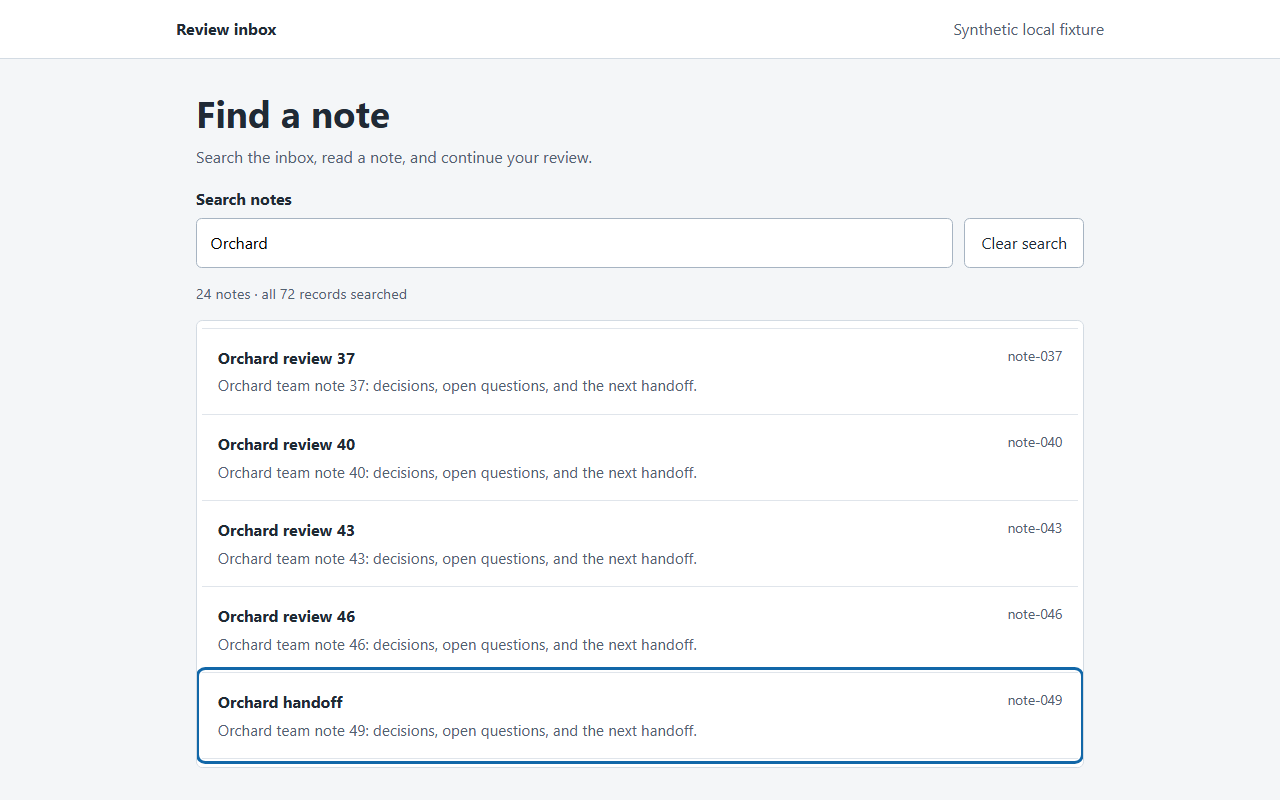The height and width of the screenshot is (800, 1280).
Task: Click the Orchard team note 43 description
Action: tap(457, 558)
